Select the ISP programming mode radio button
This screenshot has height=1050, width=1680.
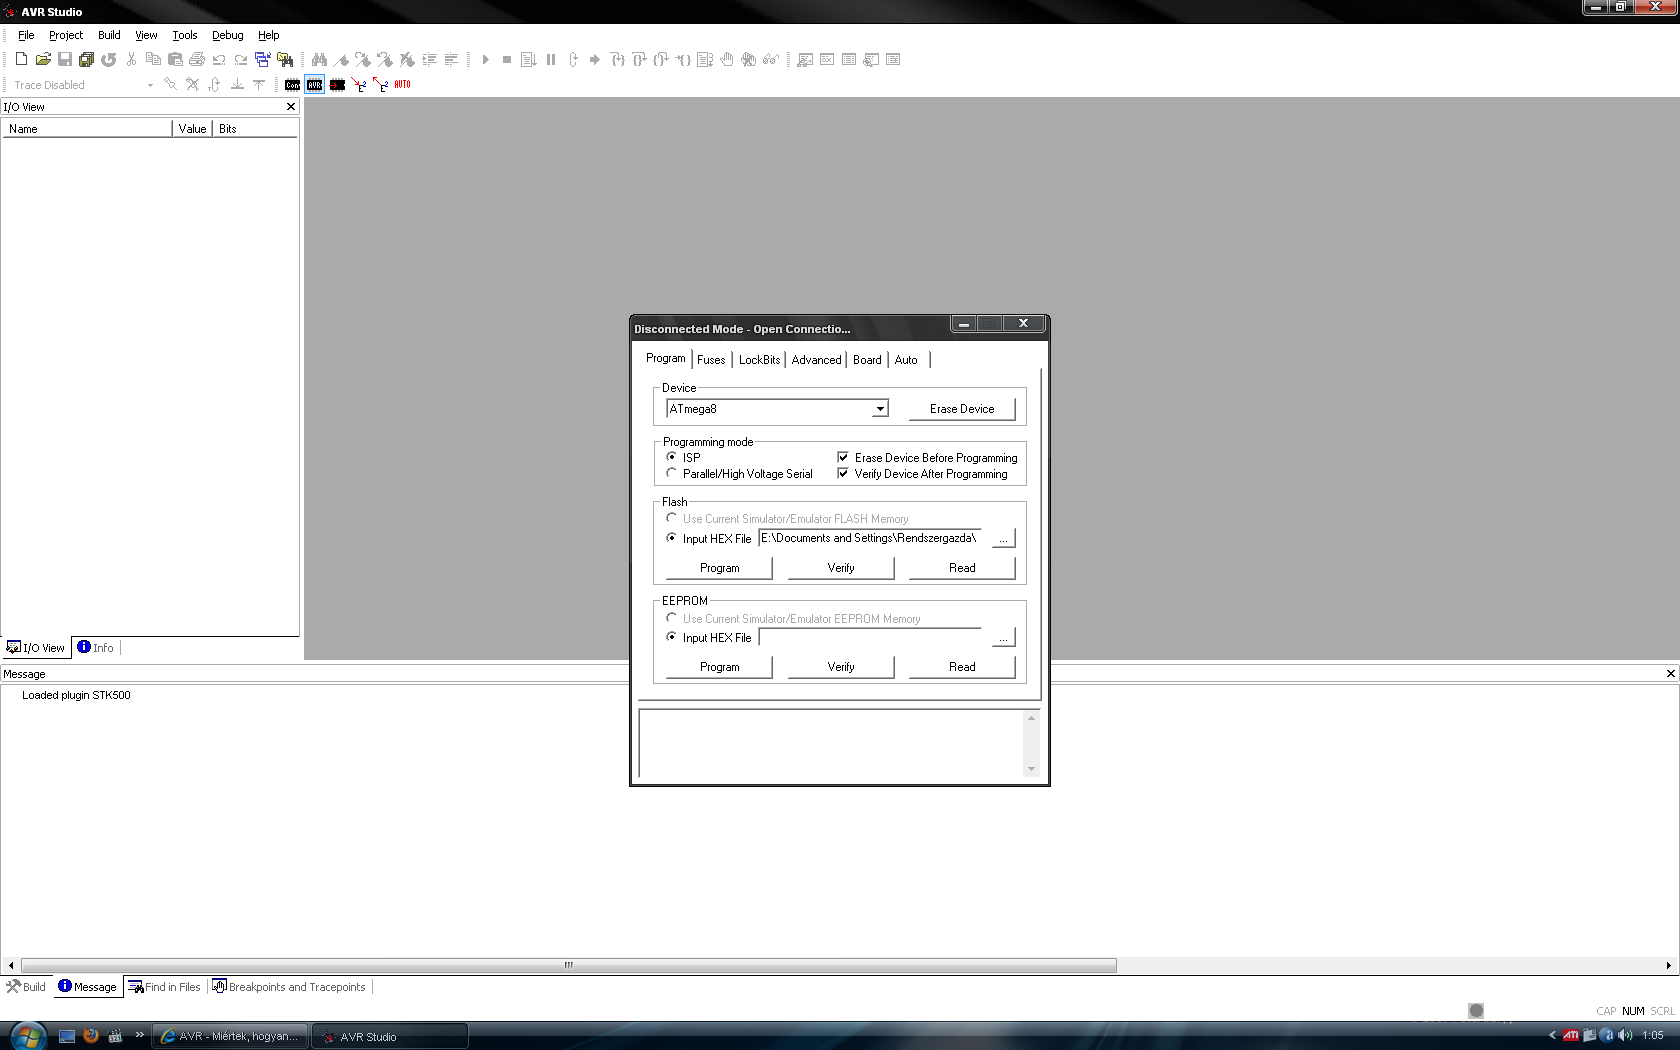click(x=672, y=457)
